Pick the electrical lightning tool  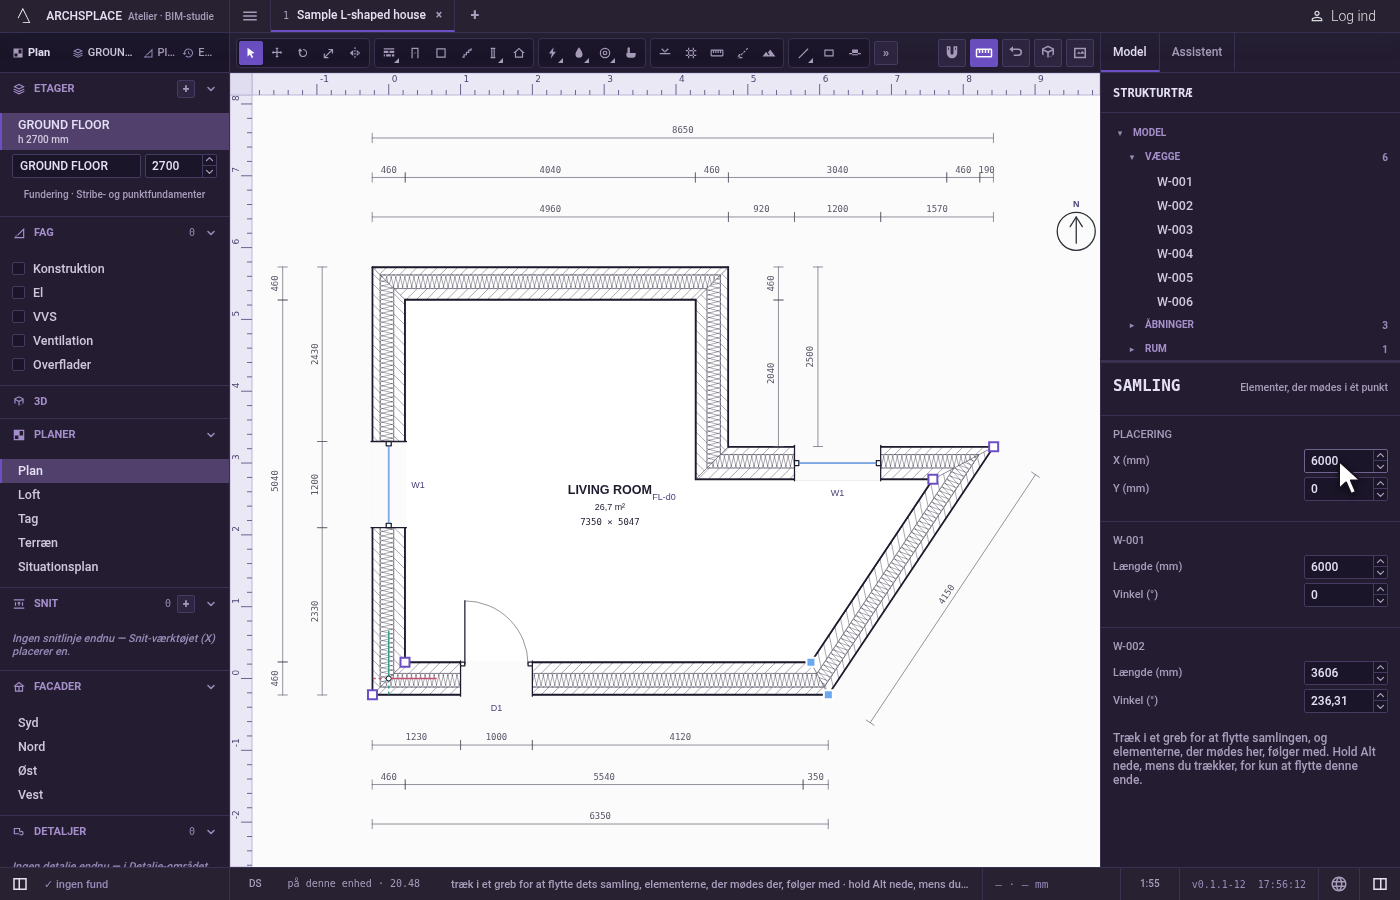553,53
